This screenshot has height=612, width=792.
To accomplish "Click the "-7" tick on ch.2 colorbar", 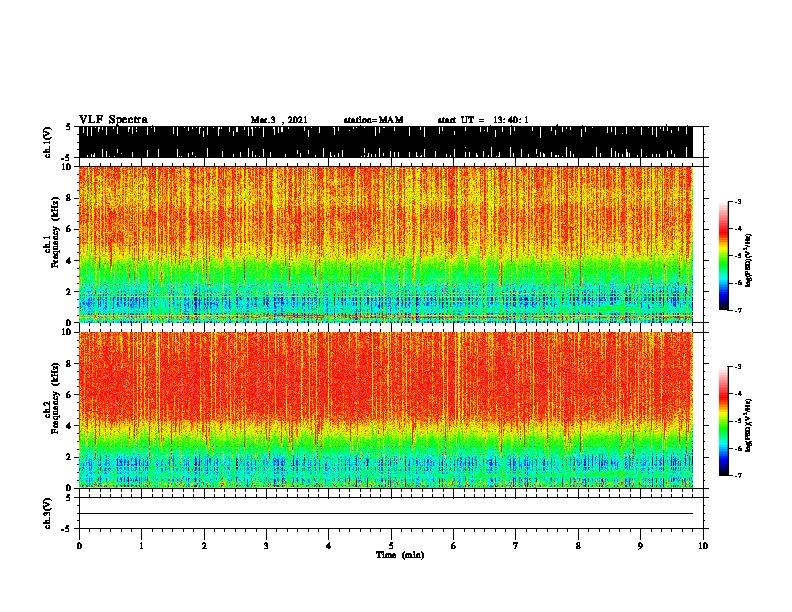I will click(738, 476).
